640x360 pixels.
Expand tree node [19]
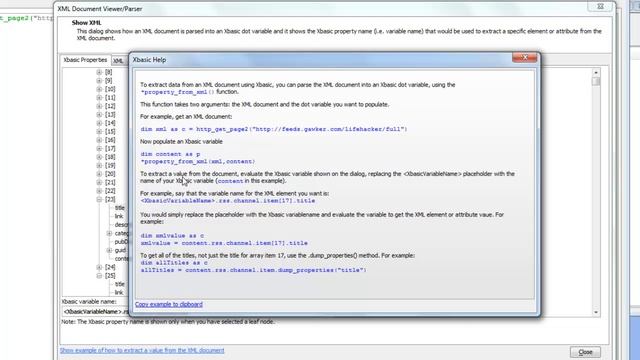click(99, 165)
